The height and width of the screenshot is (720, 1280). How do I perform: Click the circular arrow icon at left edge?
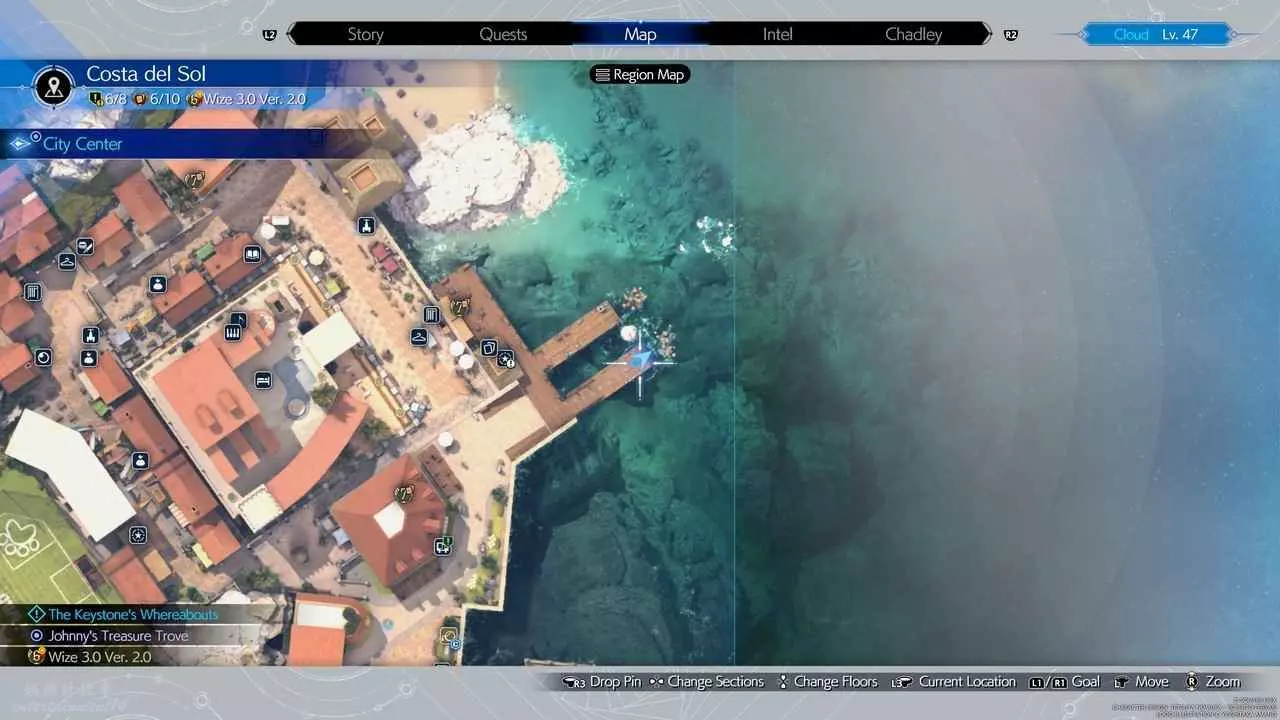click(43, 357)
